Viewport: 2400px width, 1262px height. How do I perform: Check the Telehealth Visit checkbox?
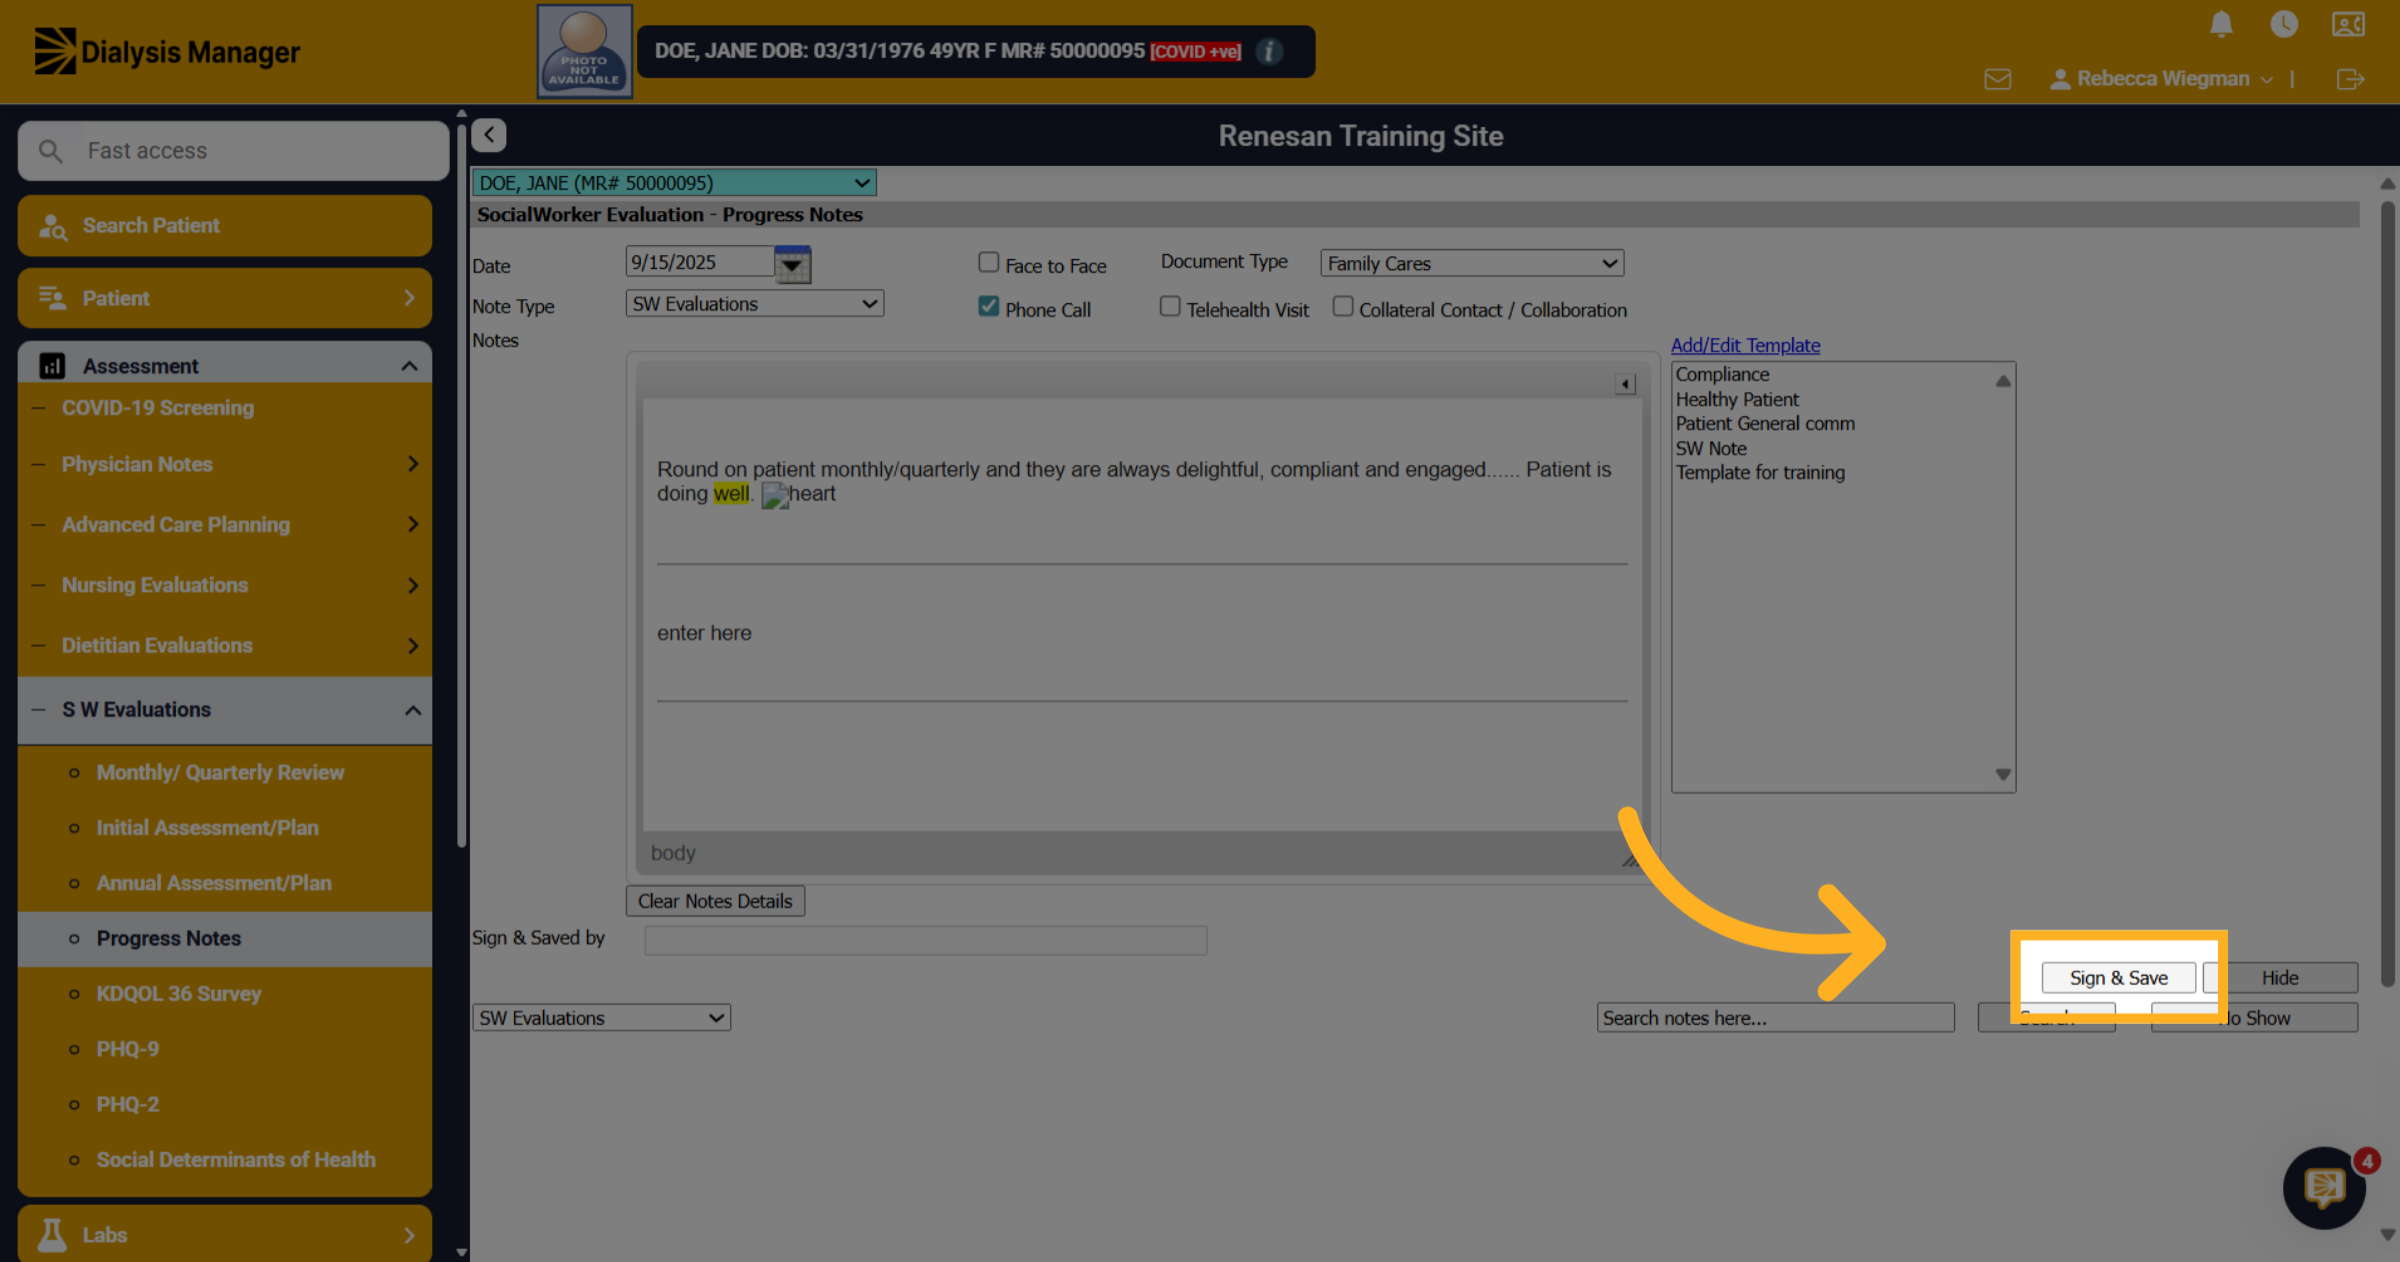click(1169, 306)
